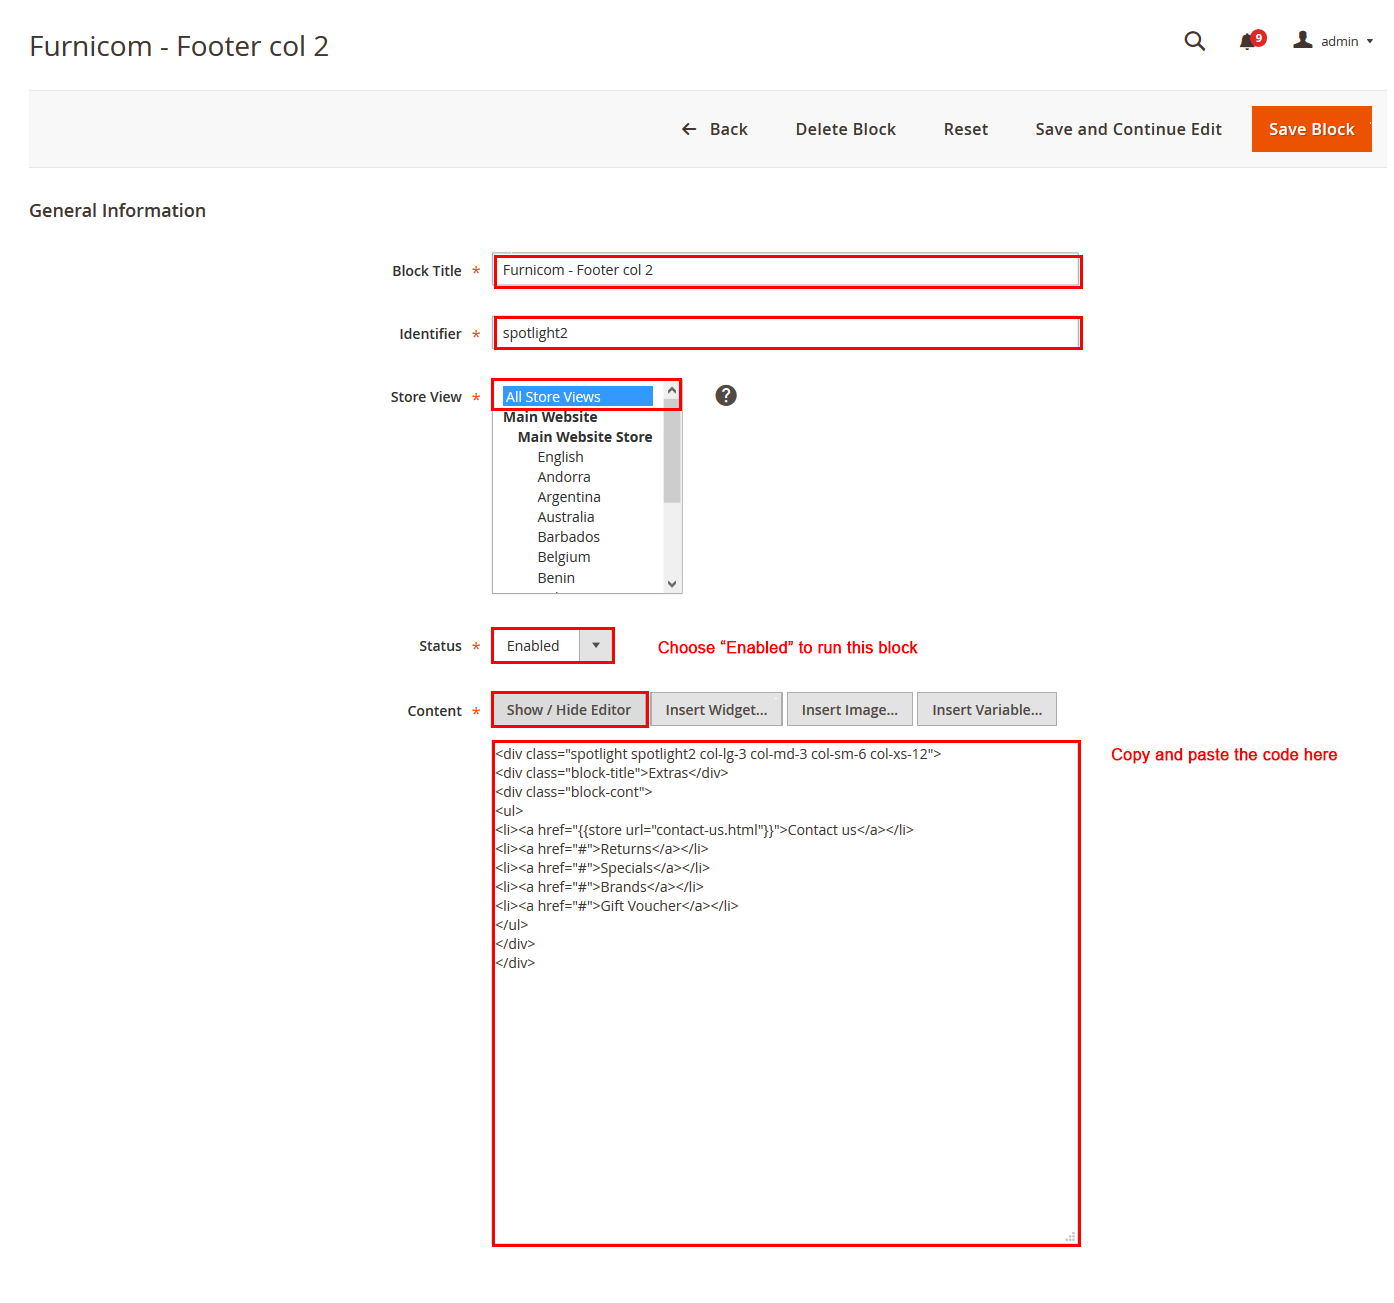Click the General Information section heading
This screenshot has width=1394, height=1303.
117,210
